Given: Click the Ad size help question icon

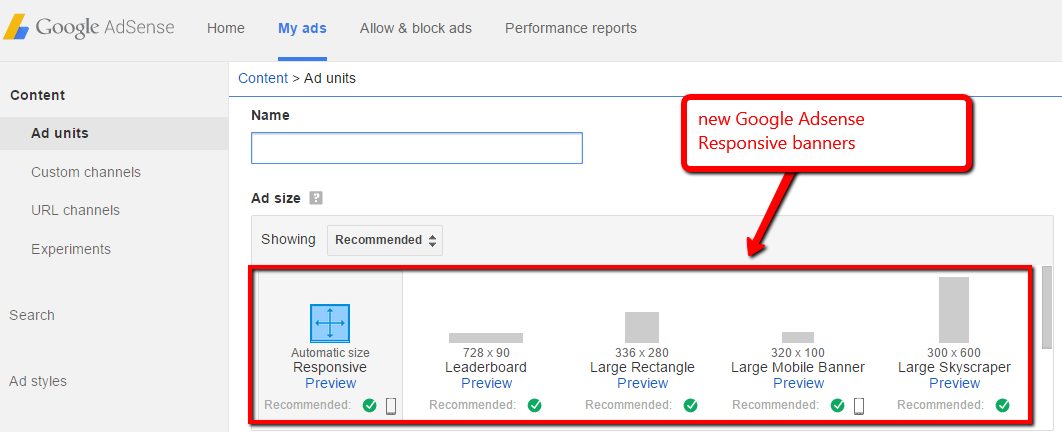Looking at the screenshot, I should pyautogui.click(x=316, y=198).
